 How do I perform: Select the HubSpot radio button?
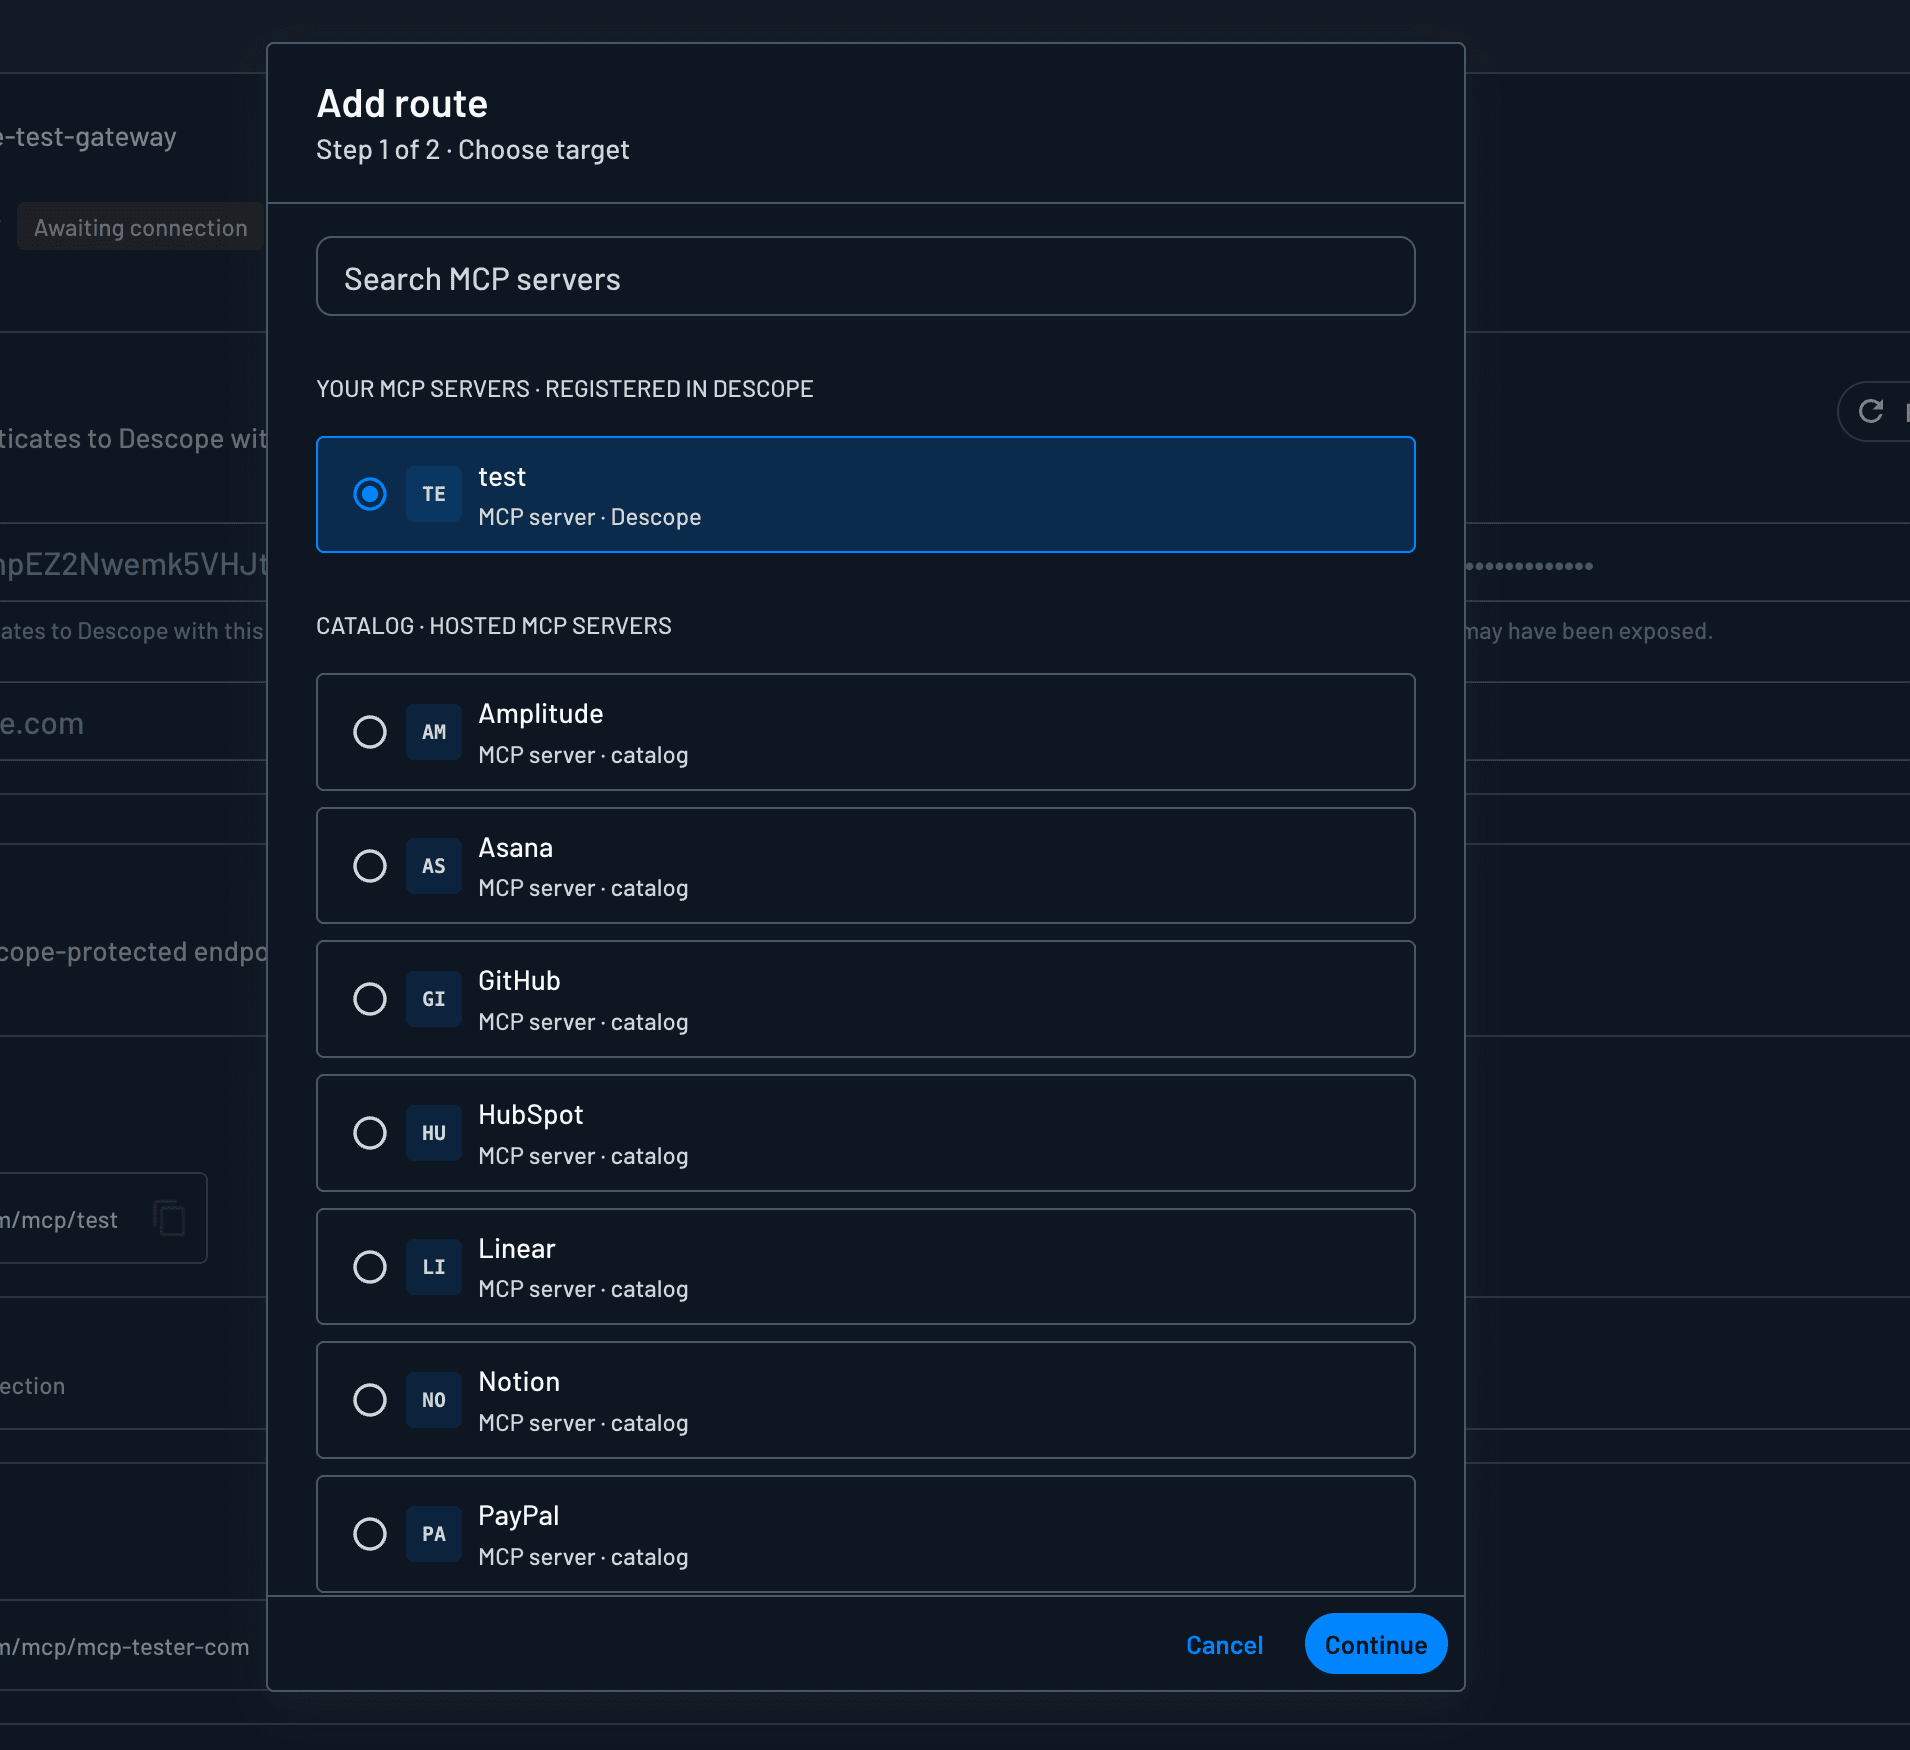[370, 1133]
